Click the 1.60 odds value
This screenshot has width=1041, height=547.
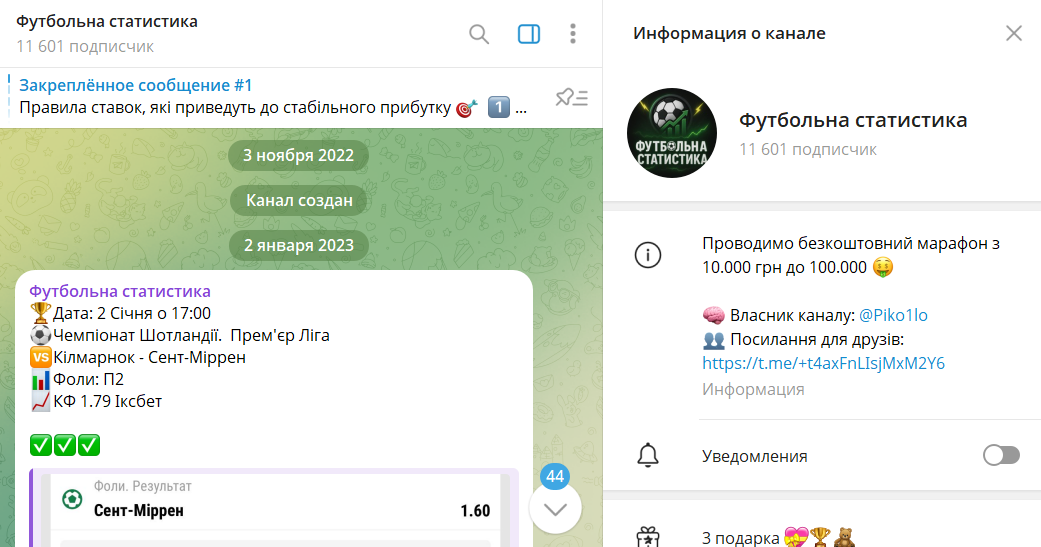click(475, 510)
